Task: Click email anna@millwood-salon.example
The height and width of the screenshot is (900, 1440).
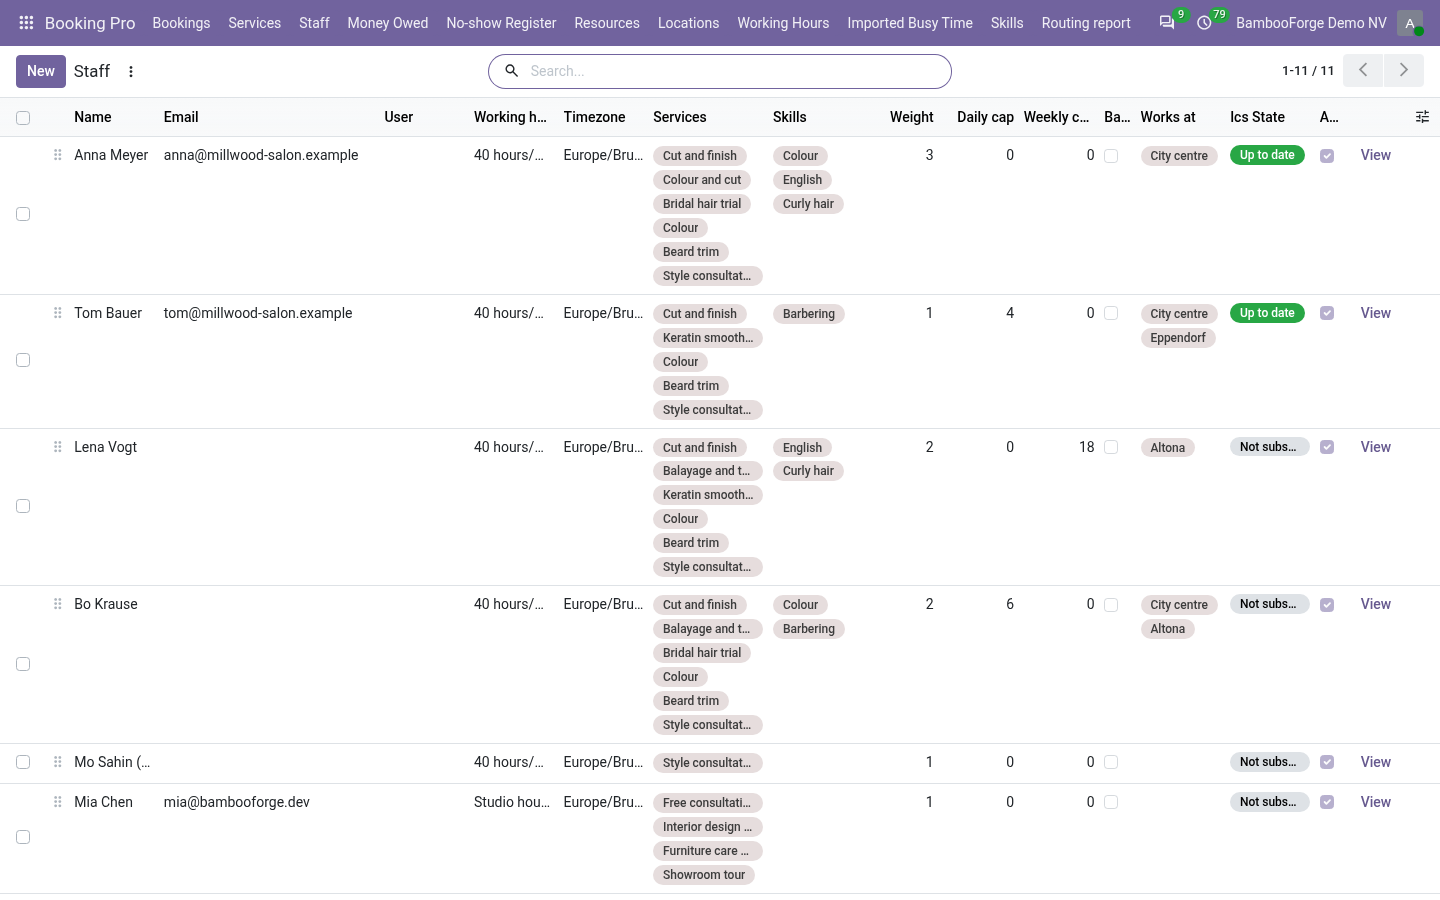Action: 261,155
